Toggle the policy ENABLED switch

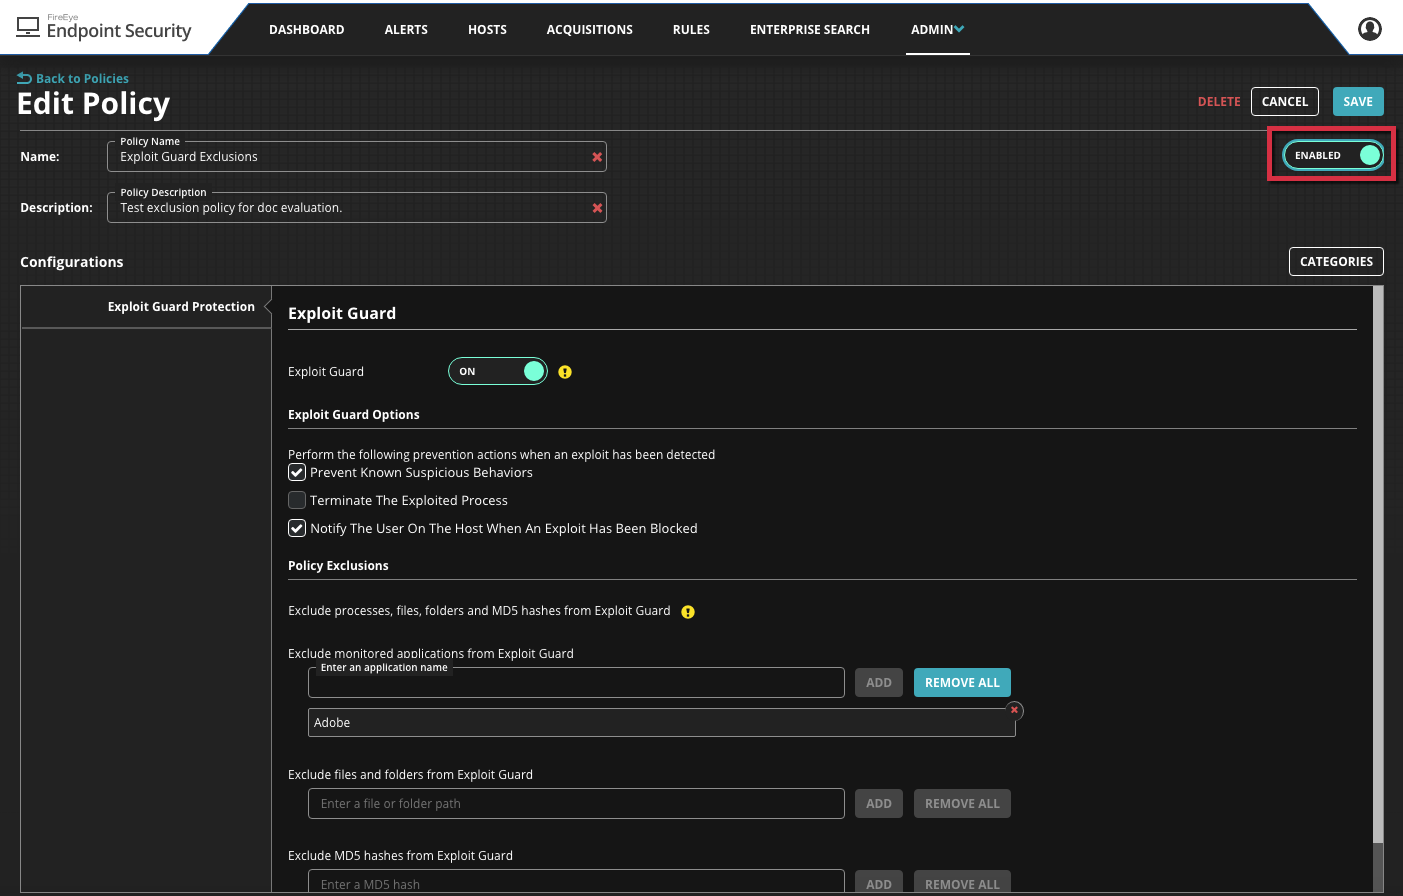[x=1333, y=155]
